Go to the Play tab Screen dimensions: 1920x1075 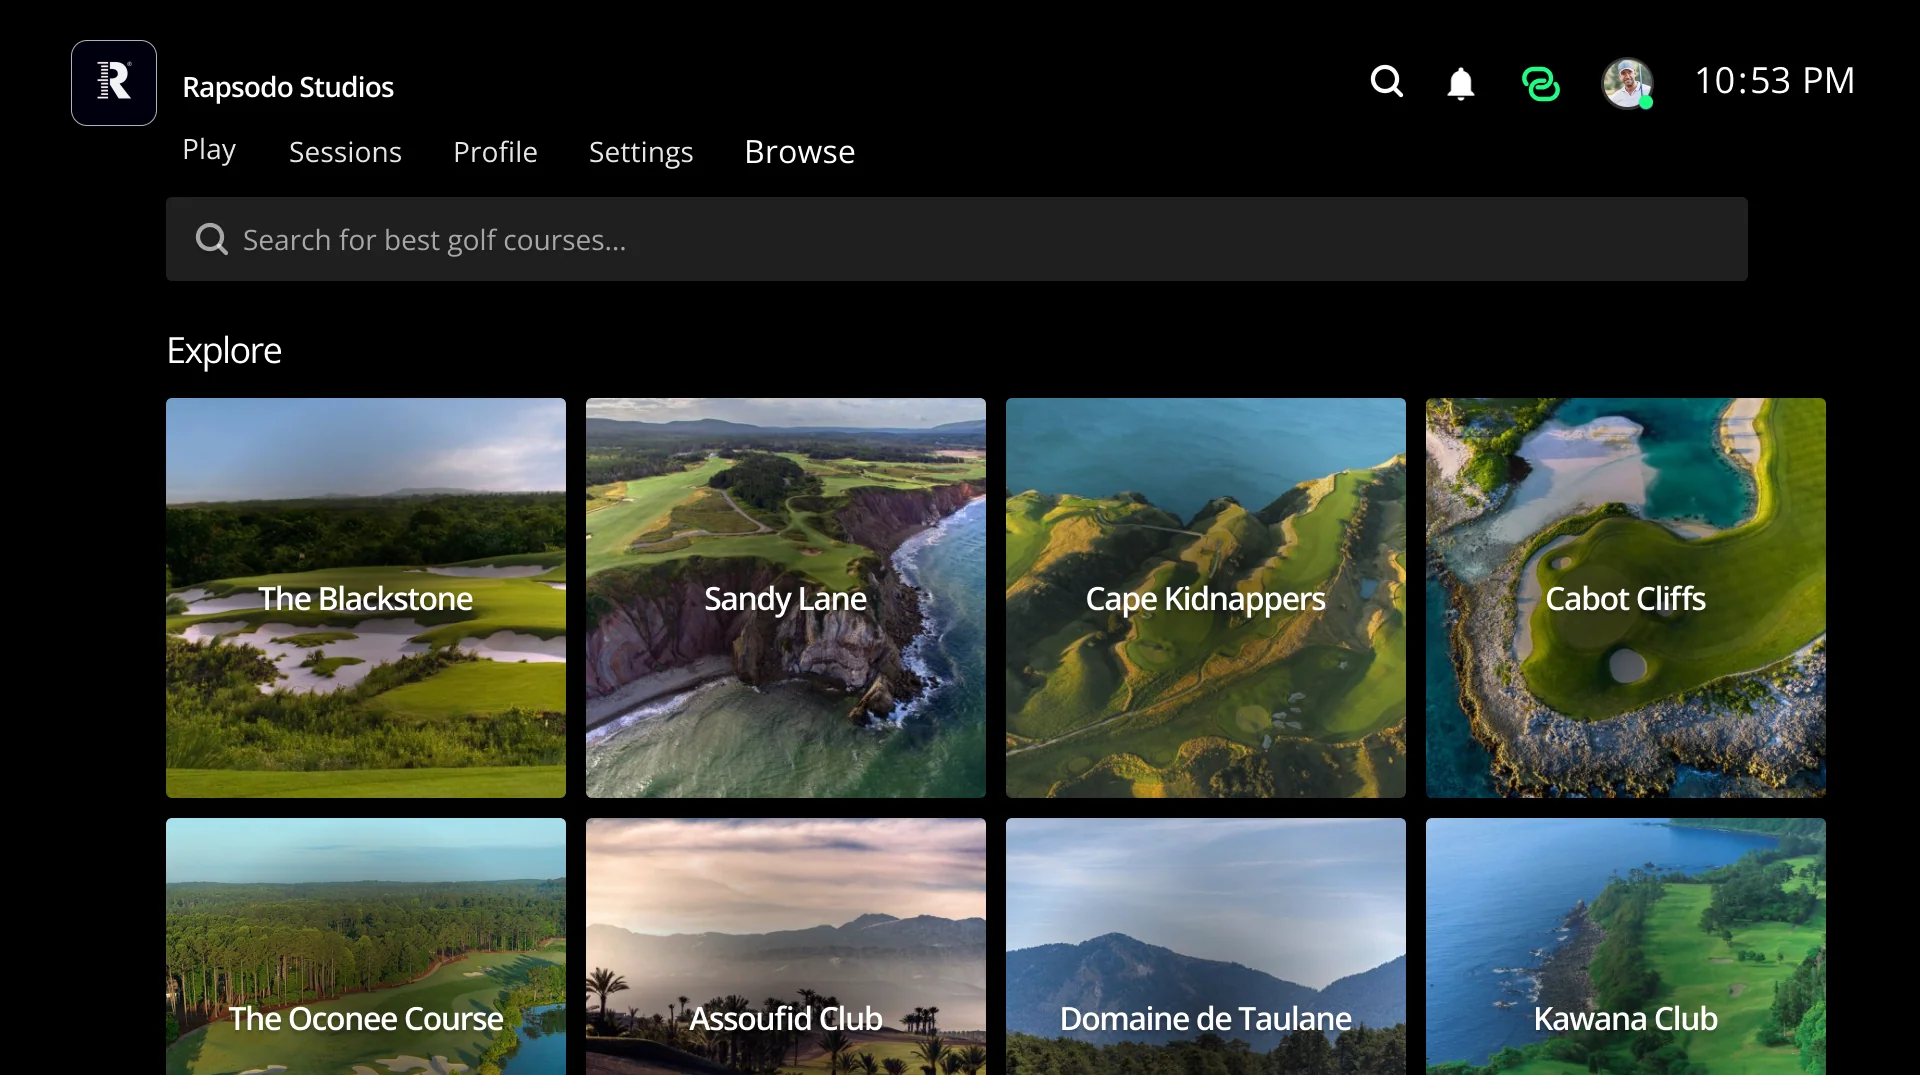point(209,150)
